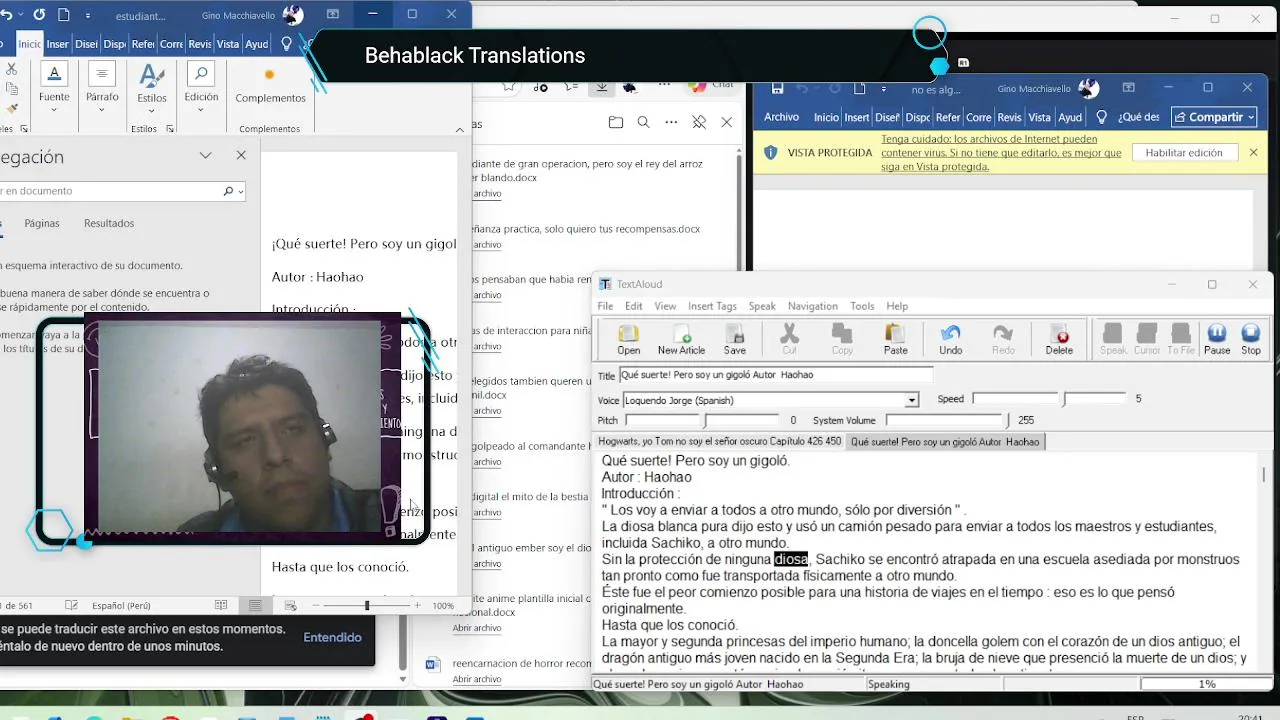Click the Cut scissors icon in Word ribbon
This screenshot has width=1280, height=720.
click(x=11, y=69)
